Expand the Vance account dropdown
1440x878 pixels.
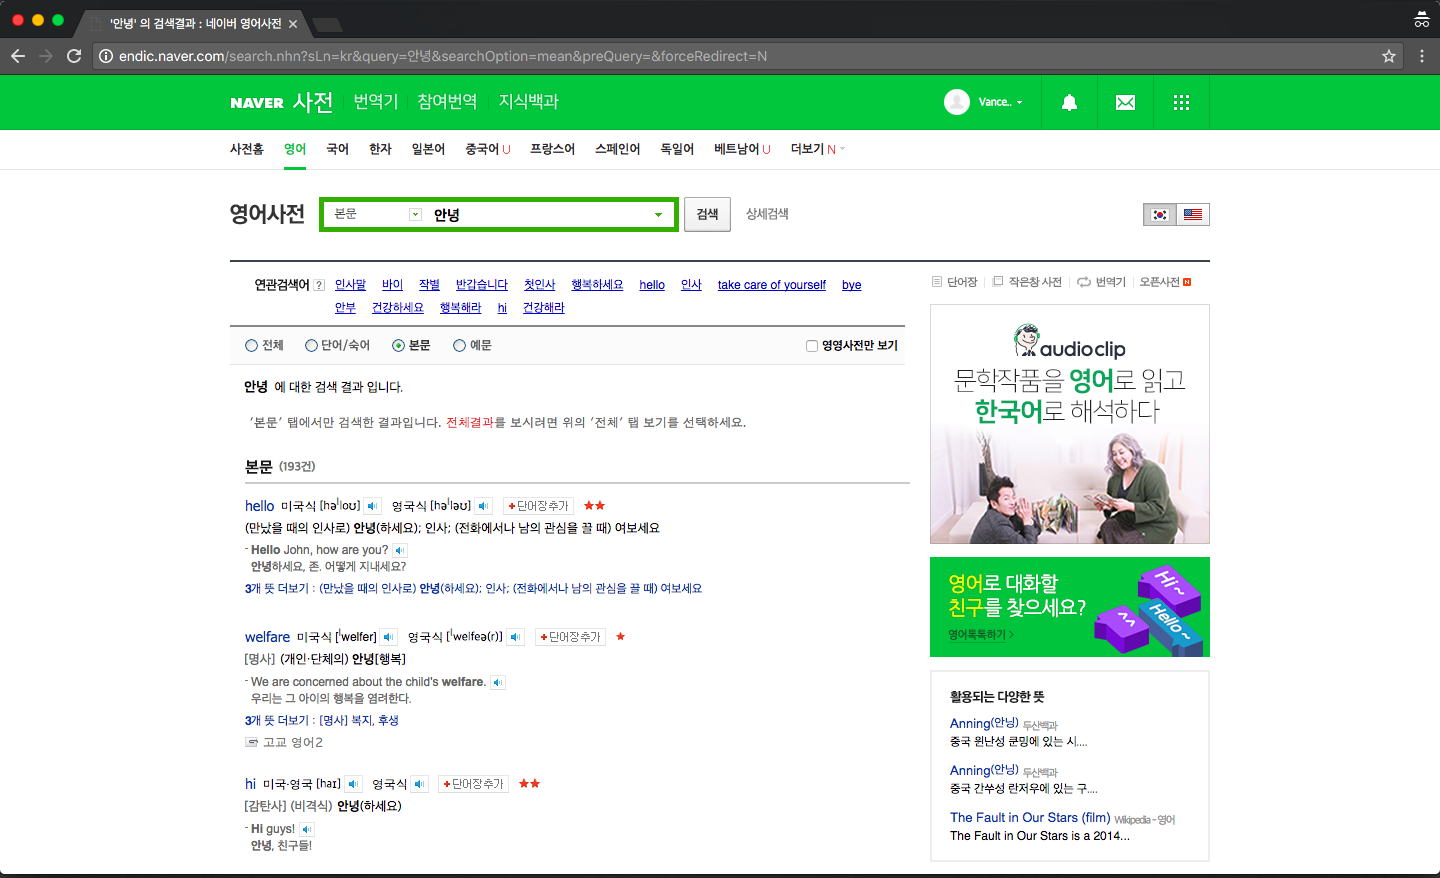point(1001,102)
